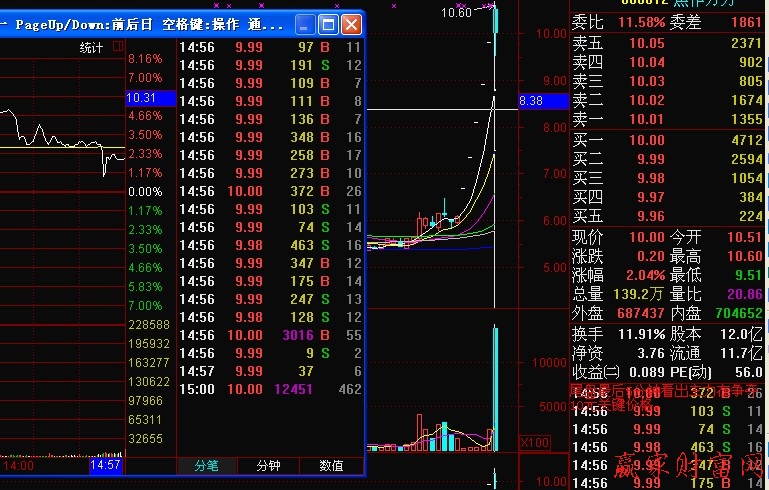Viewport: 769px width, 490px height.
Task: Click the 买五 buy-five price 9.96
Action: 647,216
